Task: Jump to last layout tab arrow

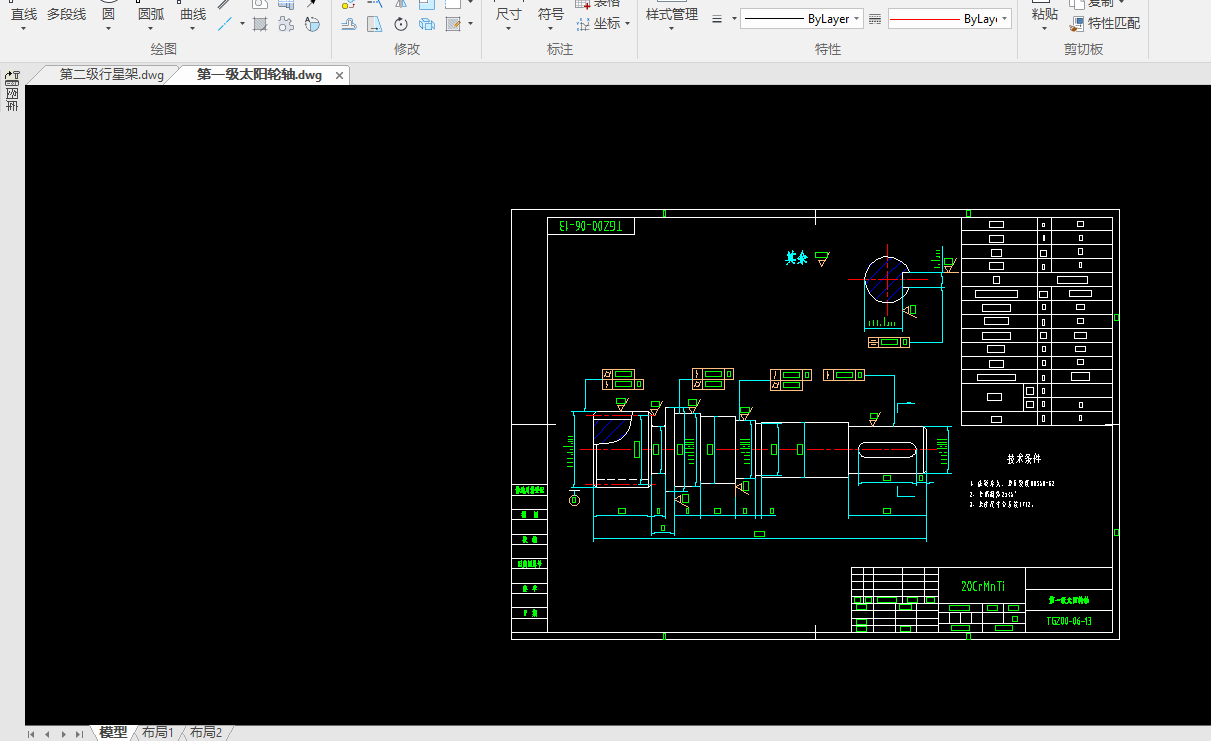Action: pos(80,734)
